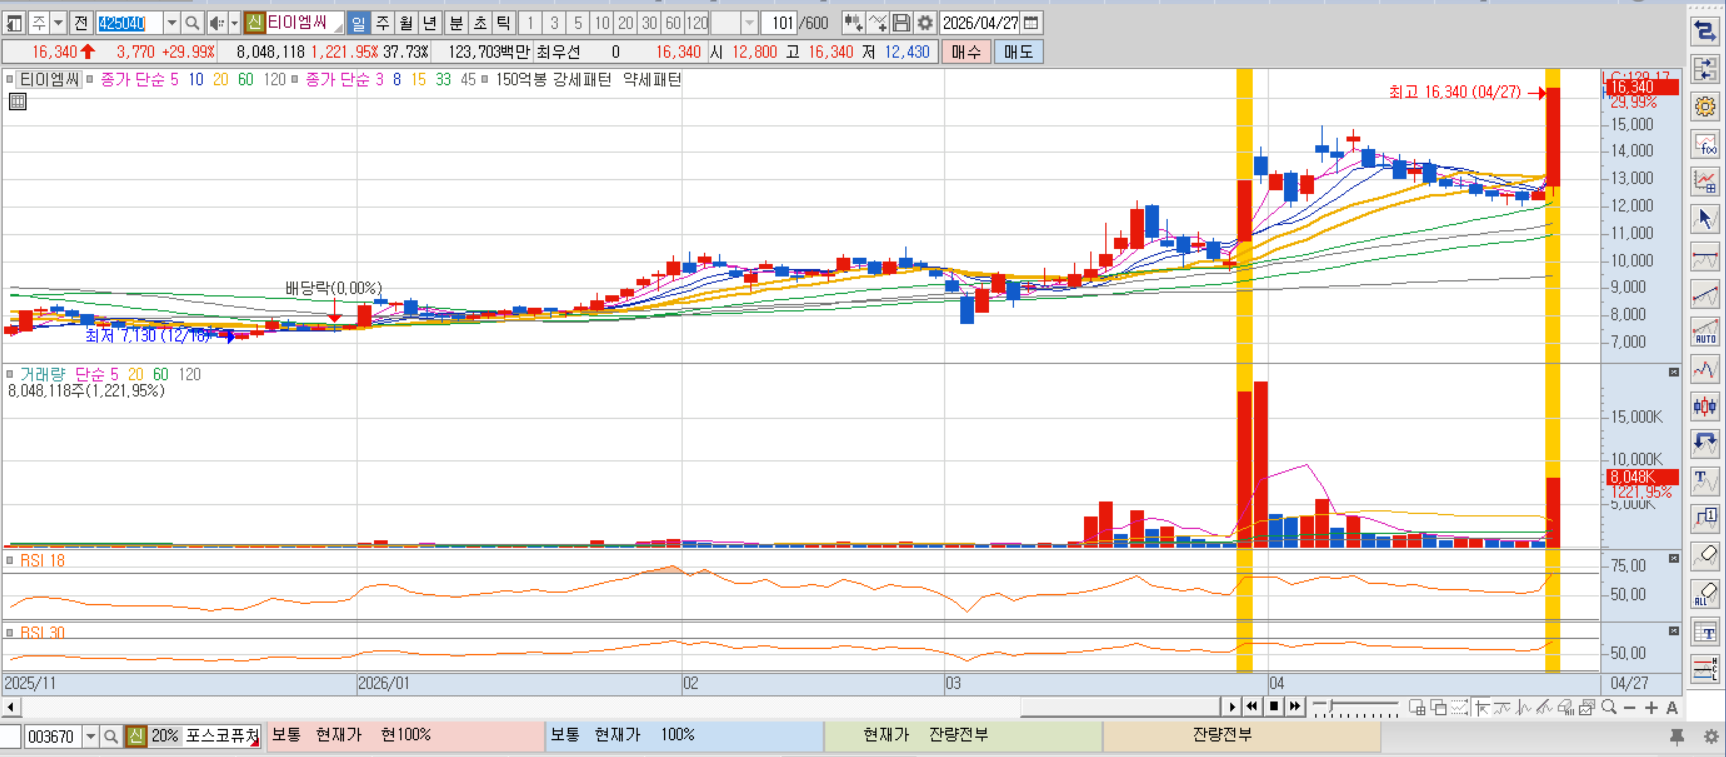Stop the chart replay
Viewport: 1726px width, 757px height.
pos(1273,707)
